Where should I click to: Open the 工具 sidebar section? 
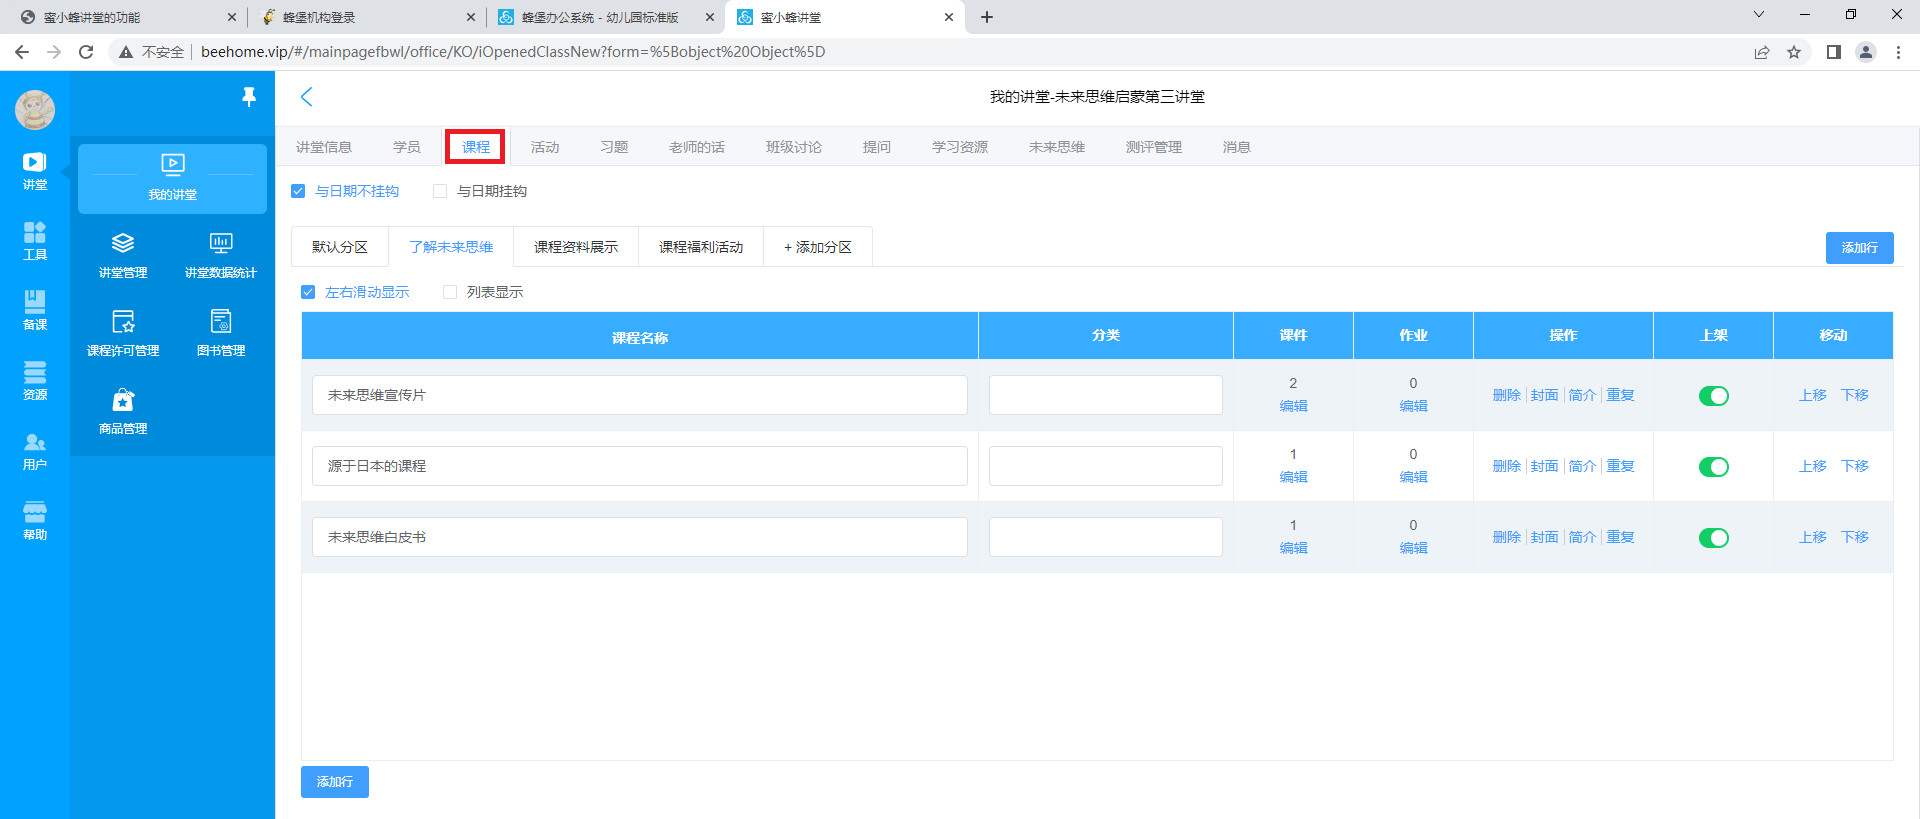pos(34,240)
